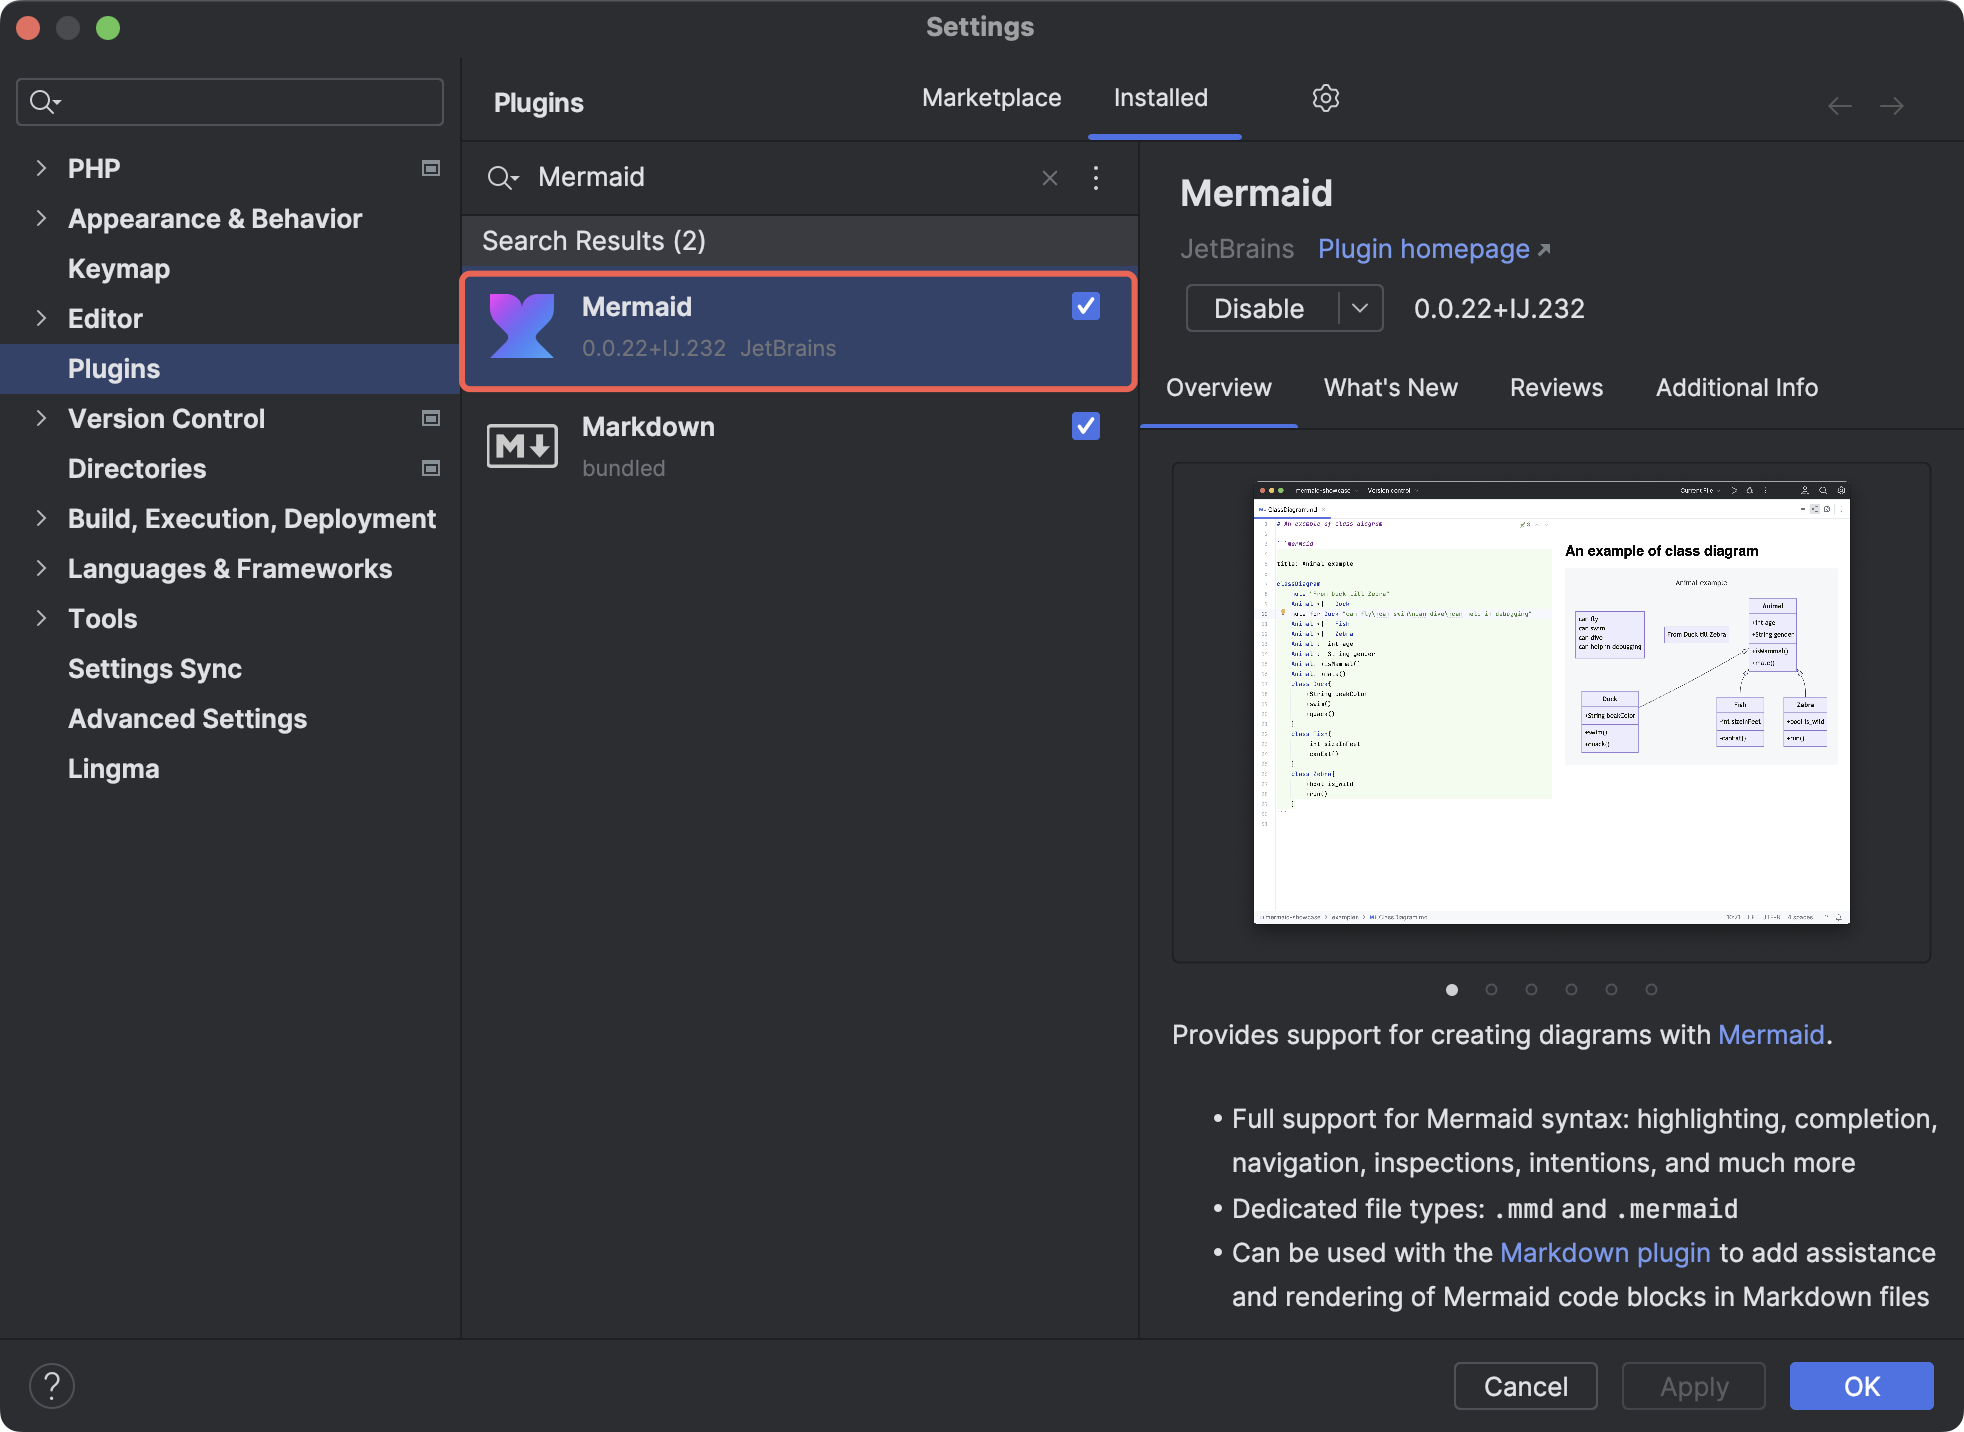
Task: Open the help question mark button
Action: click(52, 1386)
